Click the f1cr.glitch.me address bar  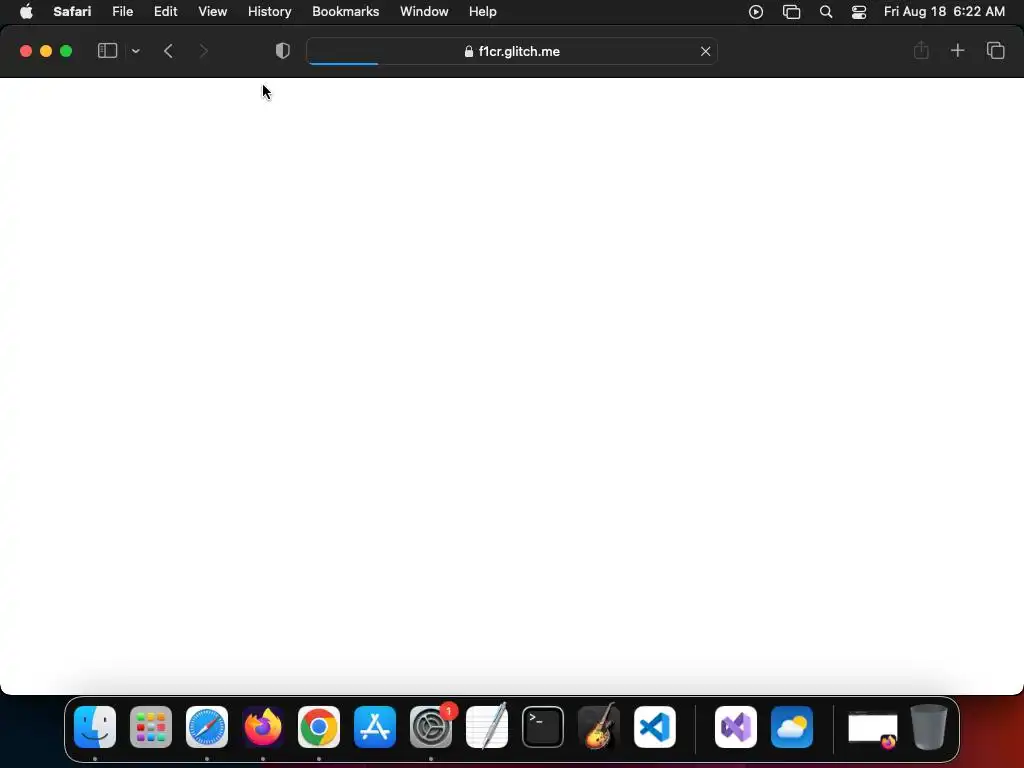(512, 51)
